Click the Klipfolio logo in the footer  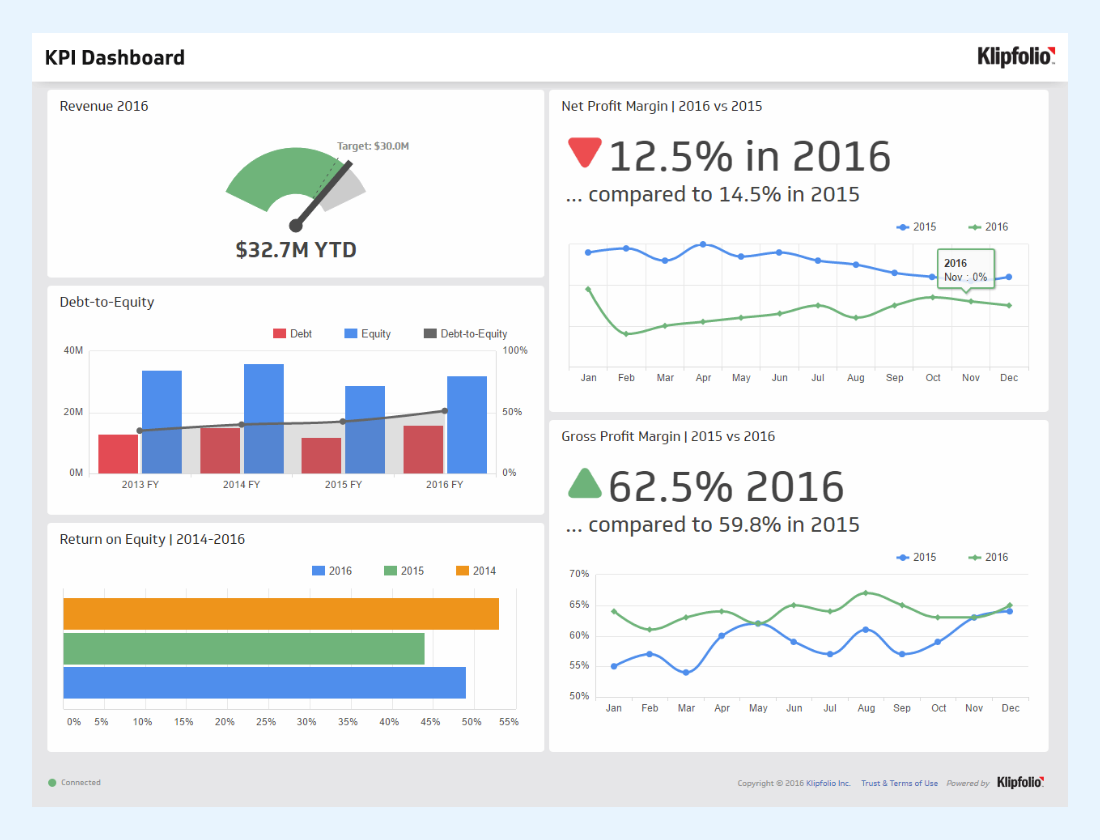(1018, 783)
